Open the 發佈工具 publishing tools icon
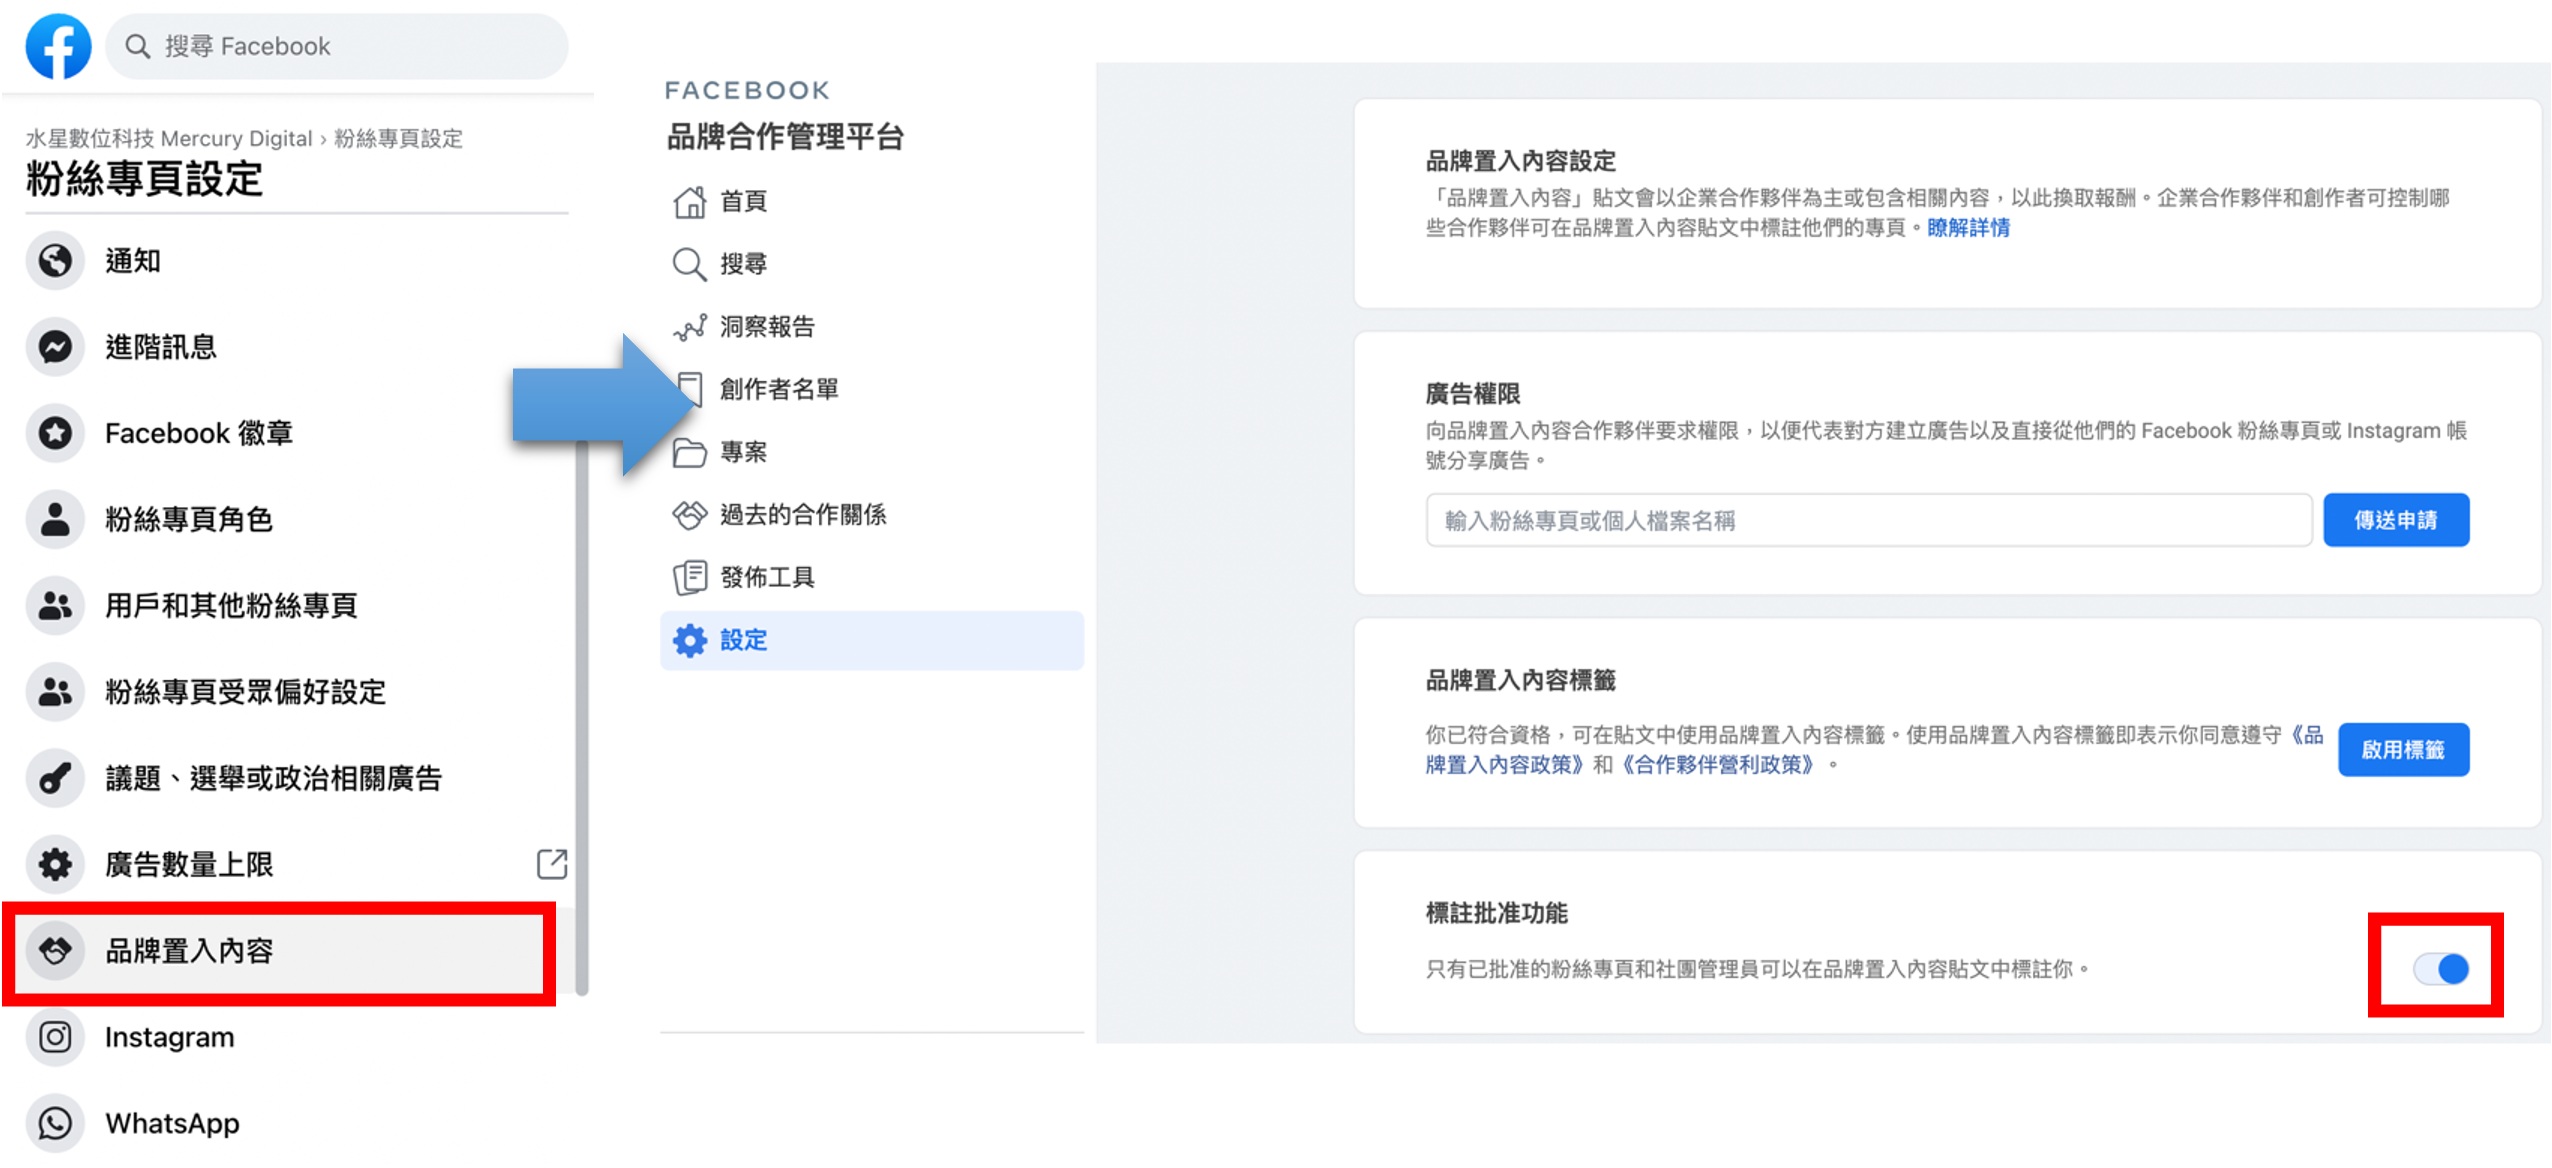This screenshot has width=2552, height=1168. [x=689, y=576]
